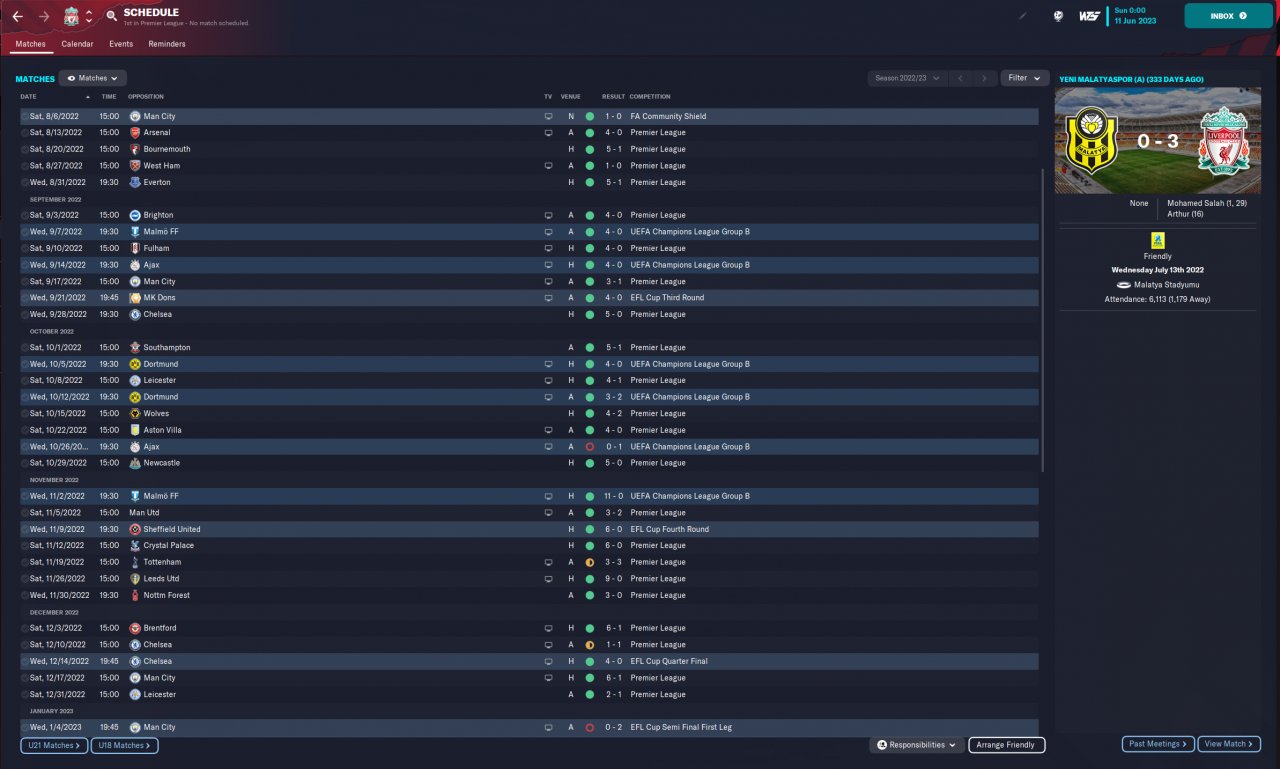1280x769 pixels.
Task: Tick the selection circle on the West Ham row
Action: 25,166
